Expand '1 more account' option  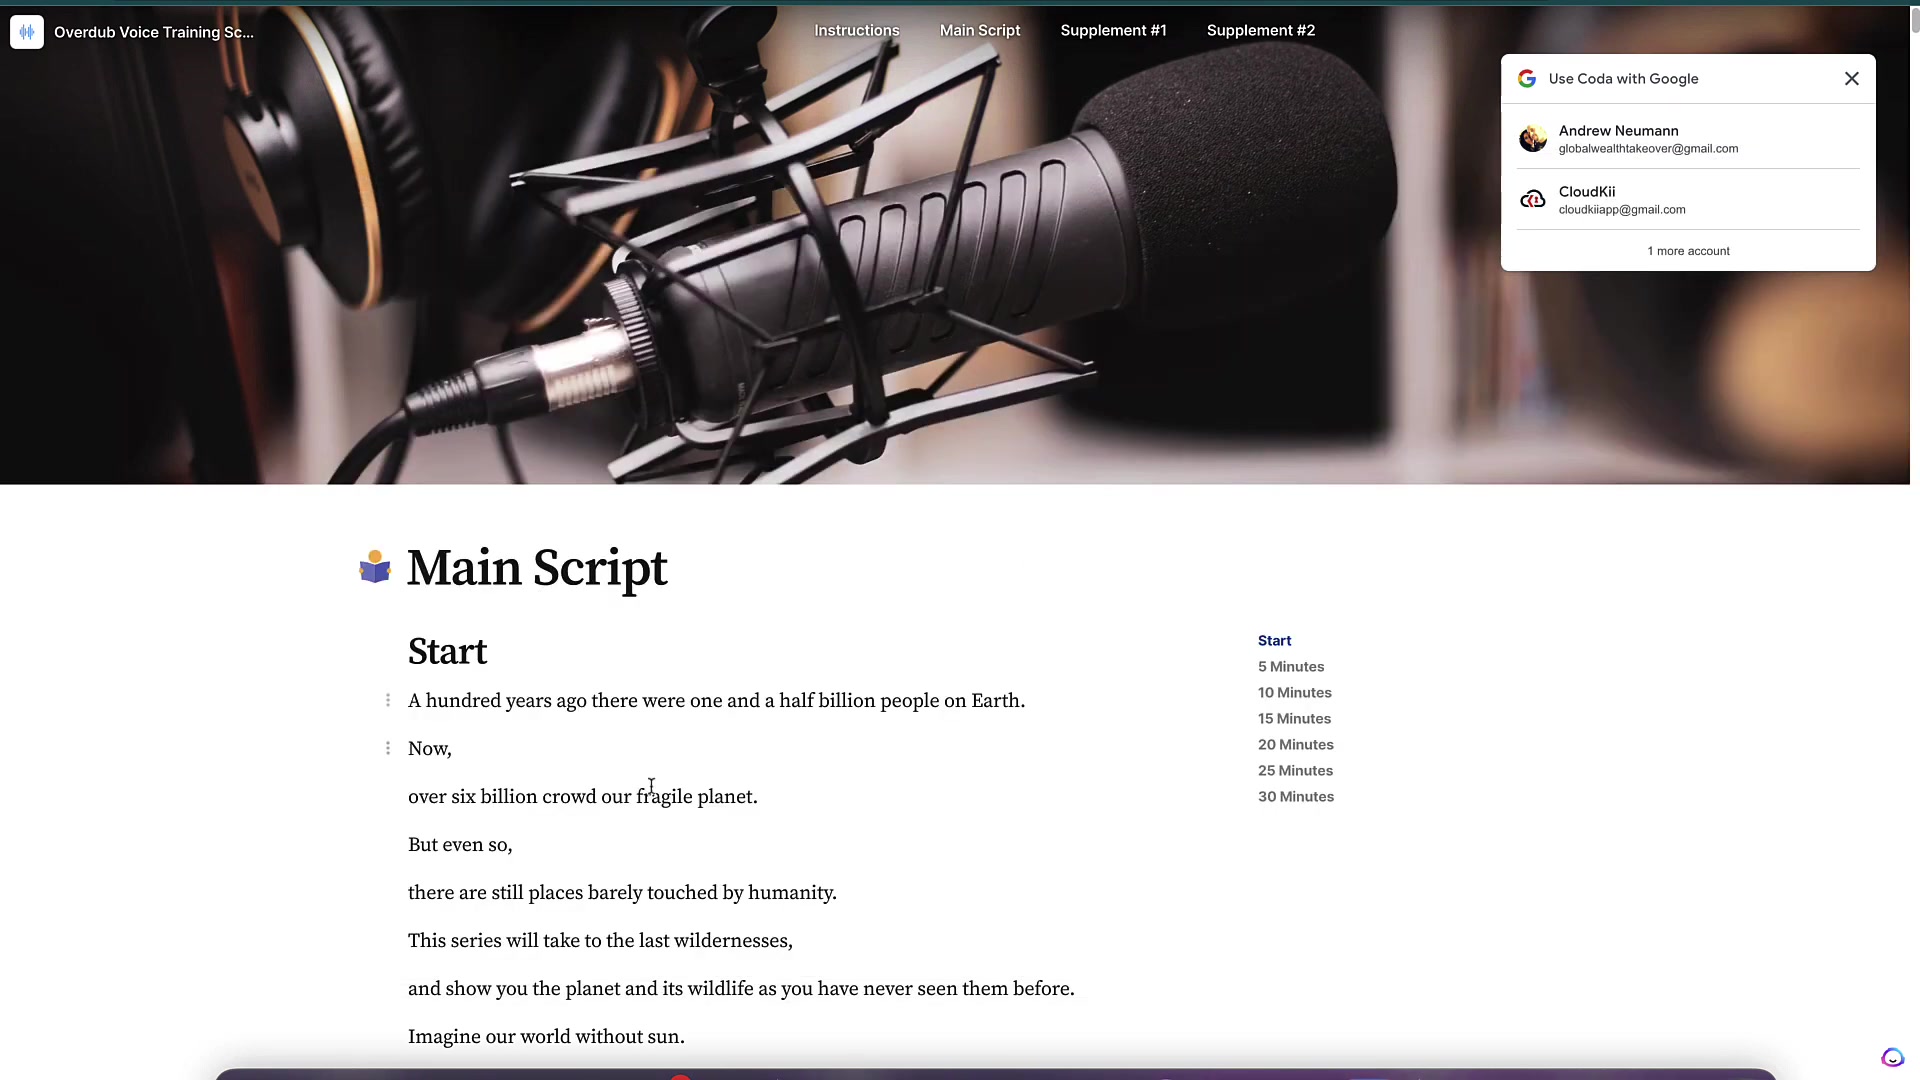(x=1688, y=251)
